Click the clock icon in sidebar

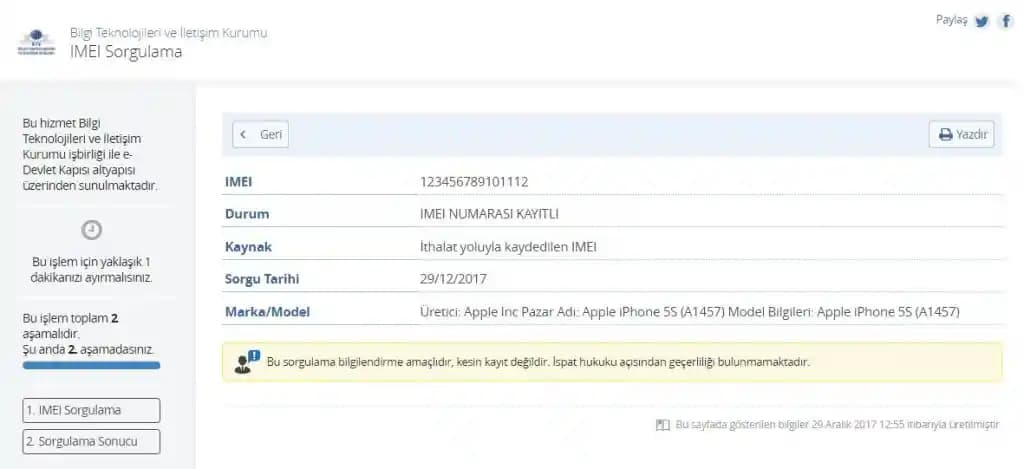coord(91,230)
